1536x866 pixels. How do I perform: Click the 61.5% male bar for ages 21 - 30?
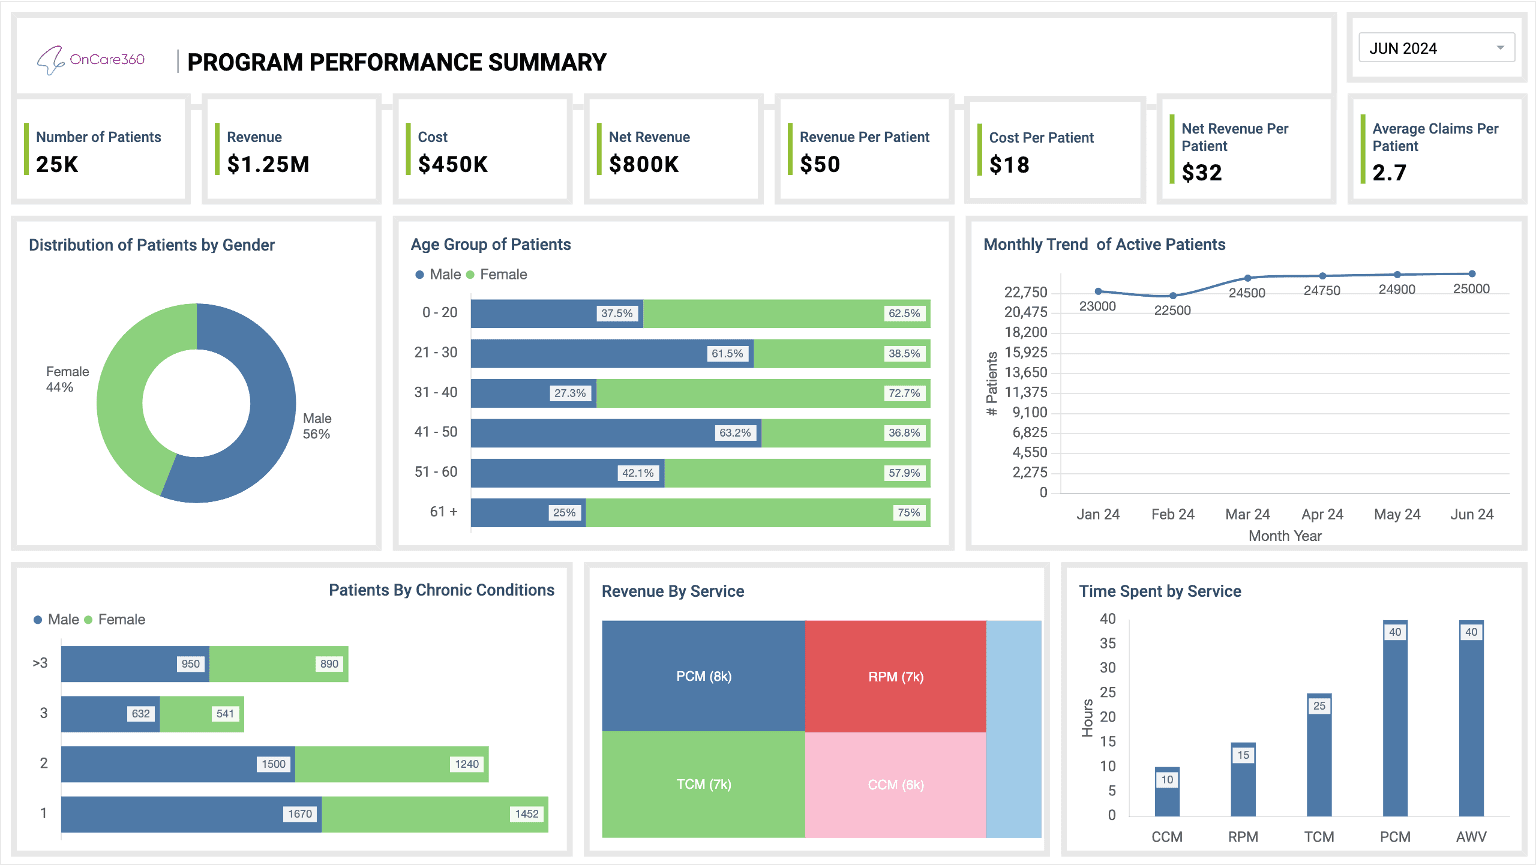[x=612, y=353]
